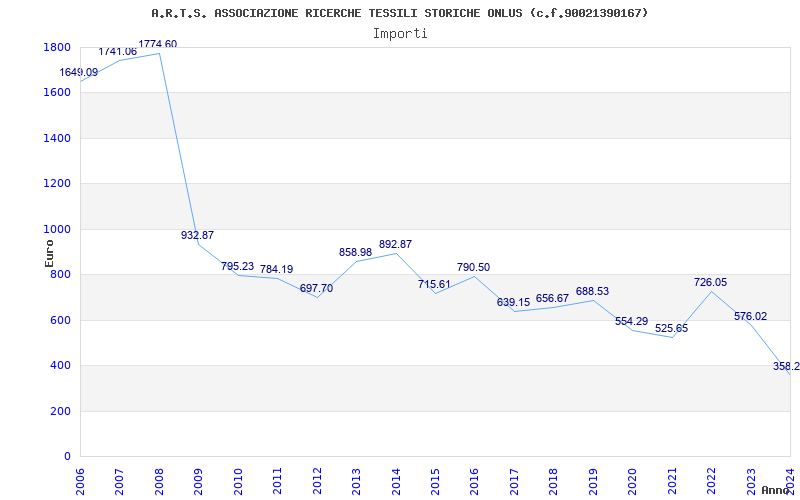Click the 2023 year label

752,482
